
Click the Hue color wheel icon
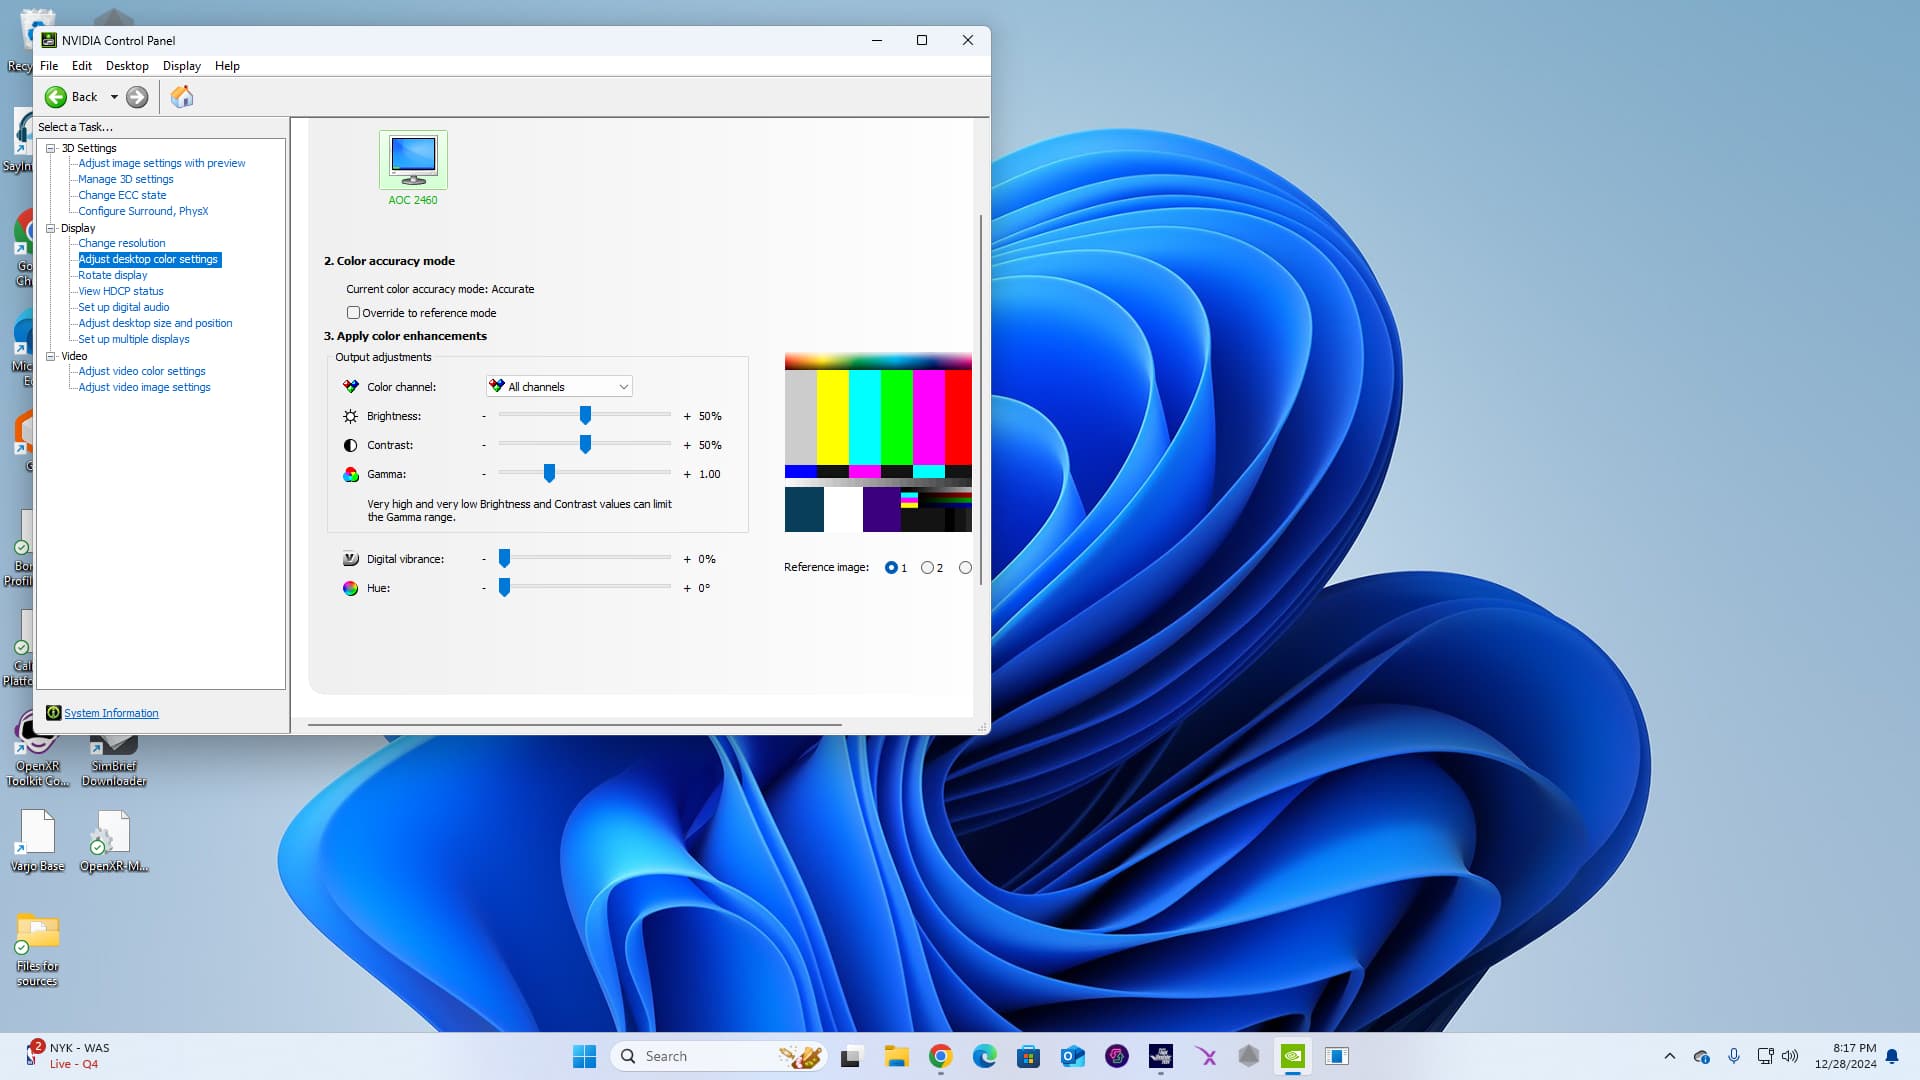pos(350,588)
